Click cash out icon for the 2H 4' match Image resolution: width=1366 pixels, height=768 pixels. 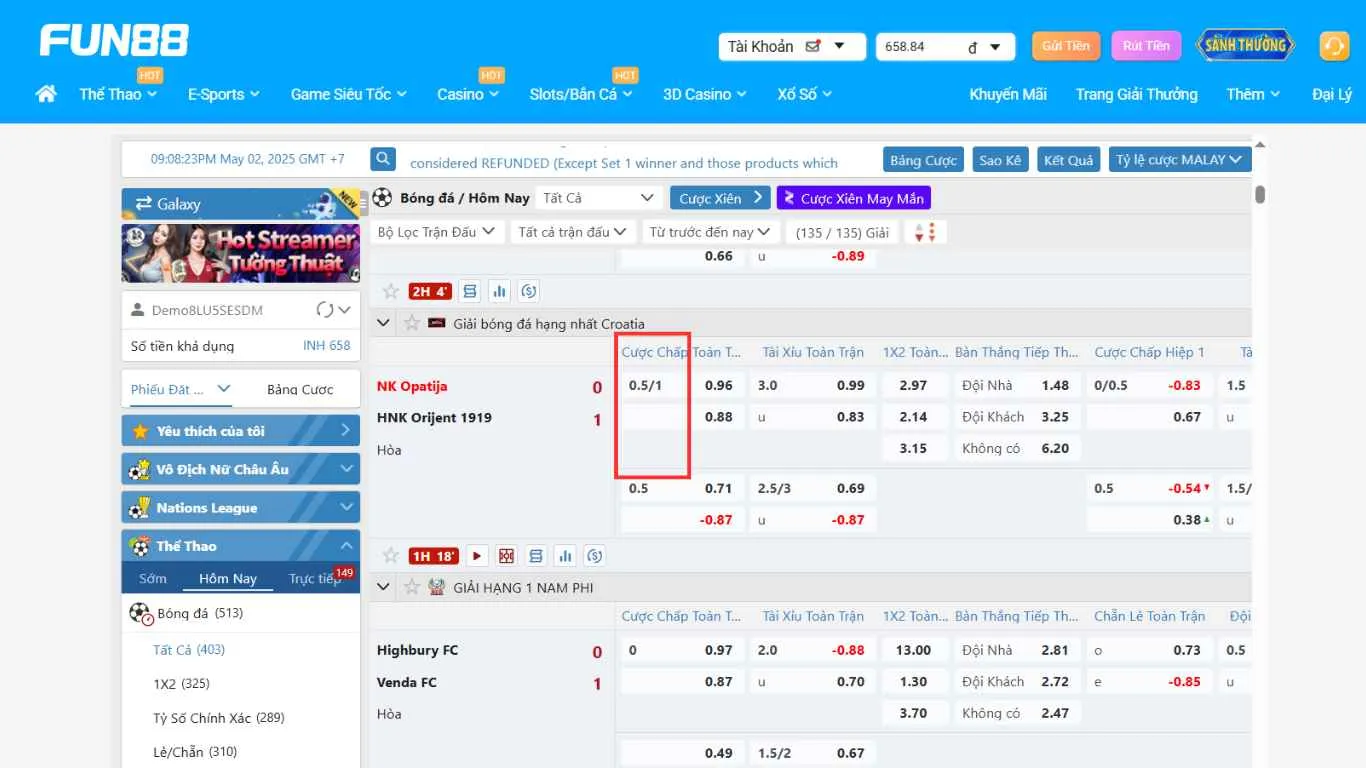(x=530, y=291)
